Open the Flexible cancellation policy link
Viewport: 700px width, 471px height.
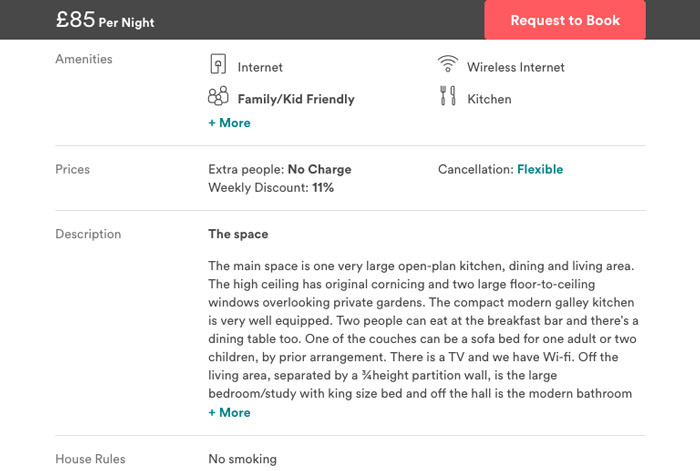[540, 169]
